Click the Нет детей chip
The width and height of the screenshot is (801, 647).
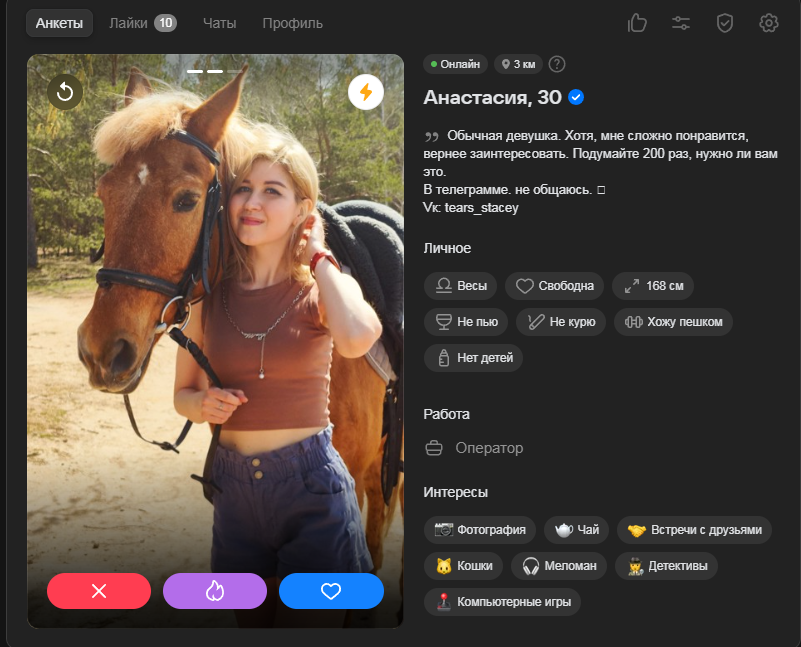click(474, 357)
